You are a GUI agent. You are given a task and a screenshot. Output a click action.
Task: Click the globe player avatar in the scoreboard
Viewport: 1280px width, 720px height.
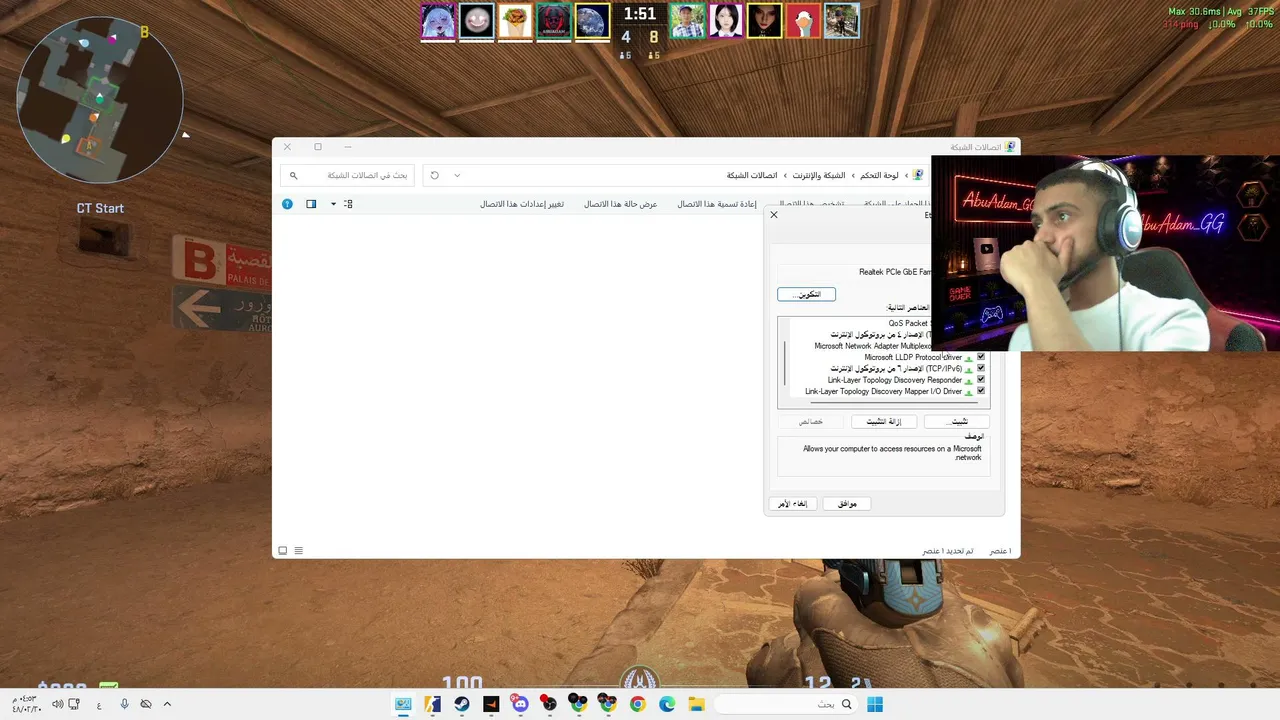(593, 21)
